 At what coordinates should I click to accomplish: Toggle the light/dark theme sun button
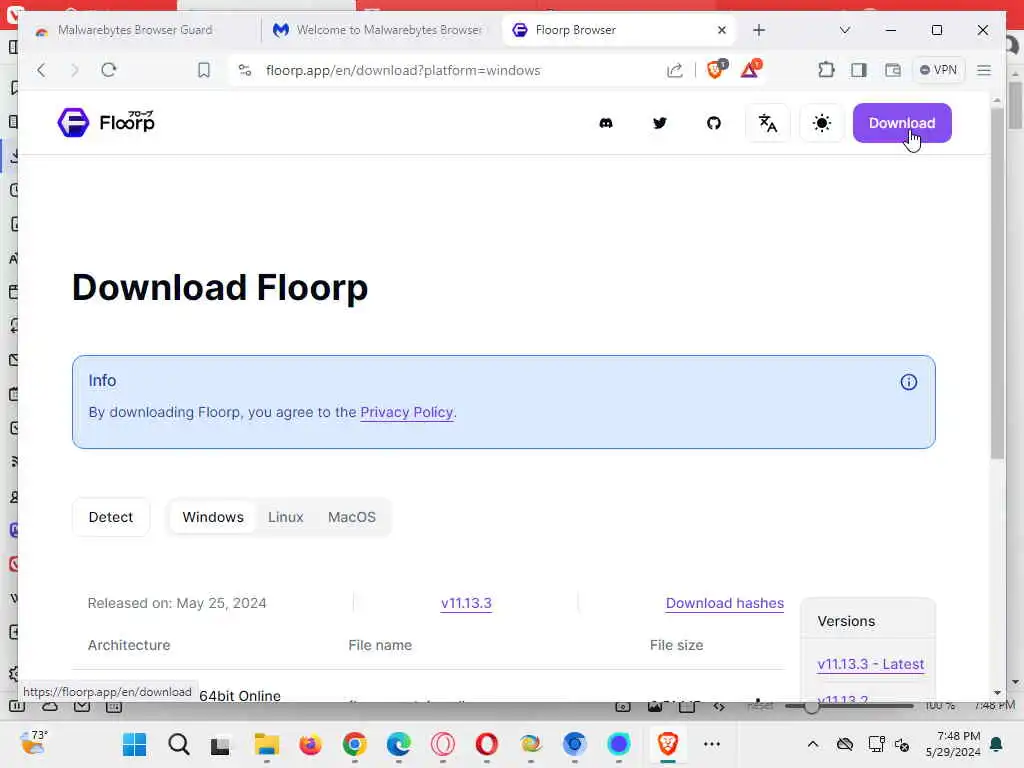pos(822,123)
